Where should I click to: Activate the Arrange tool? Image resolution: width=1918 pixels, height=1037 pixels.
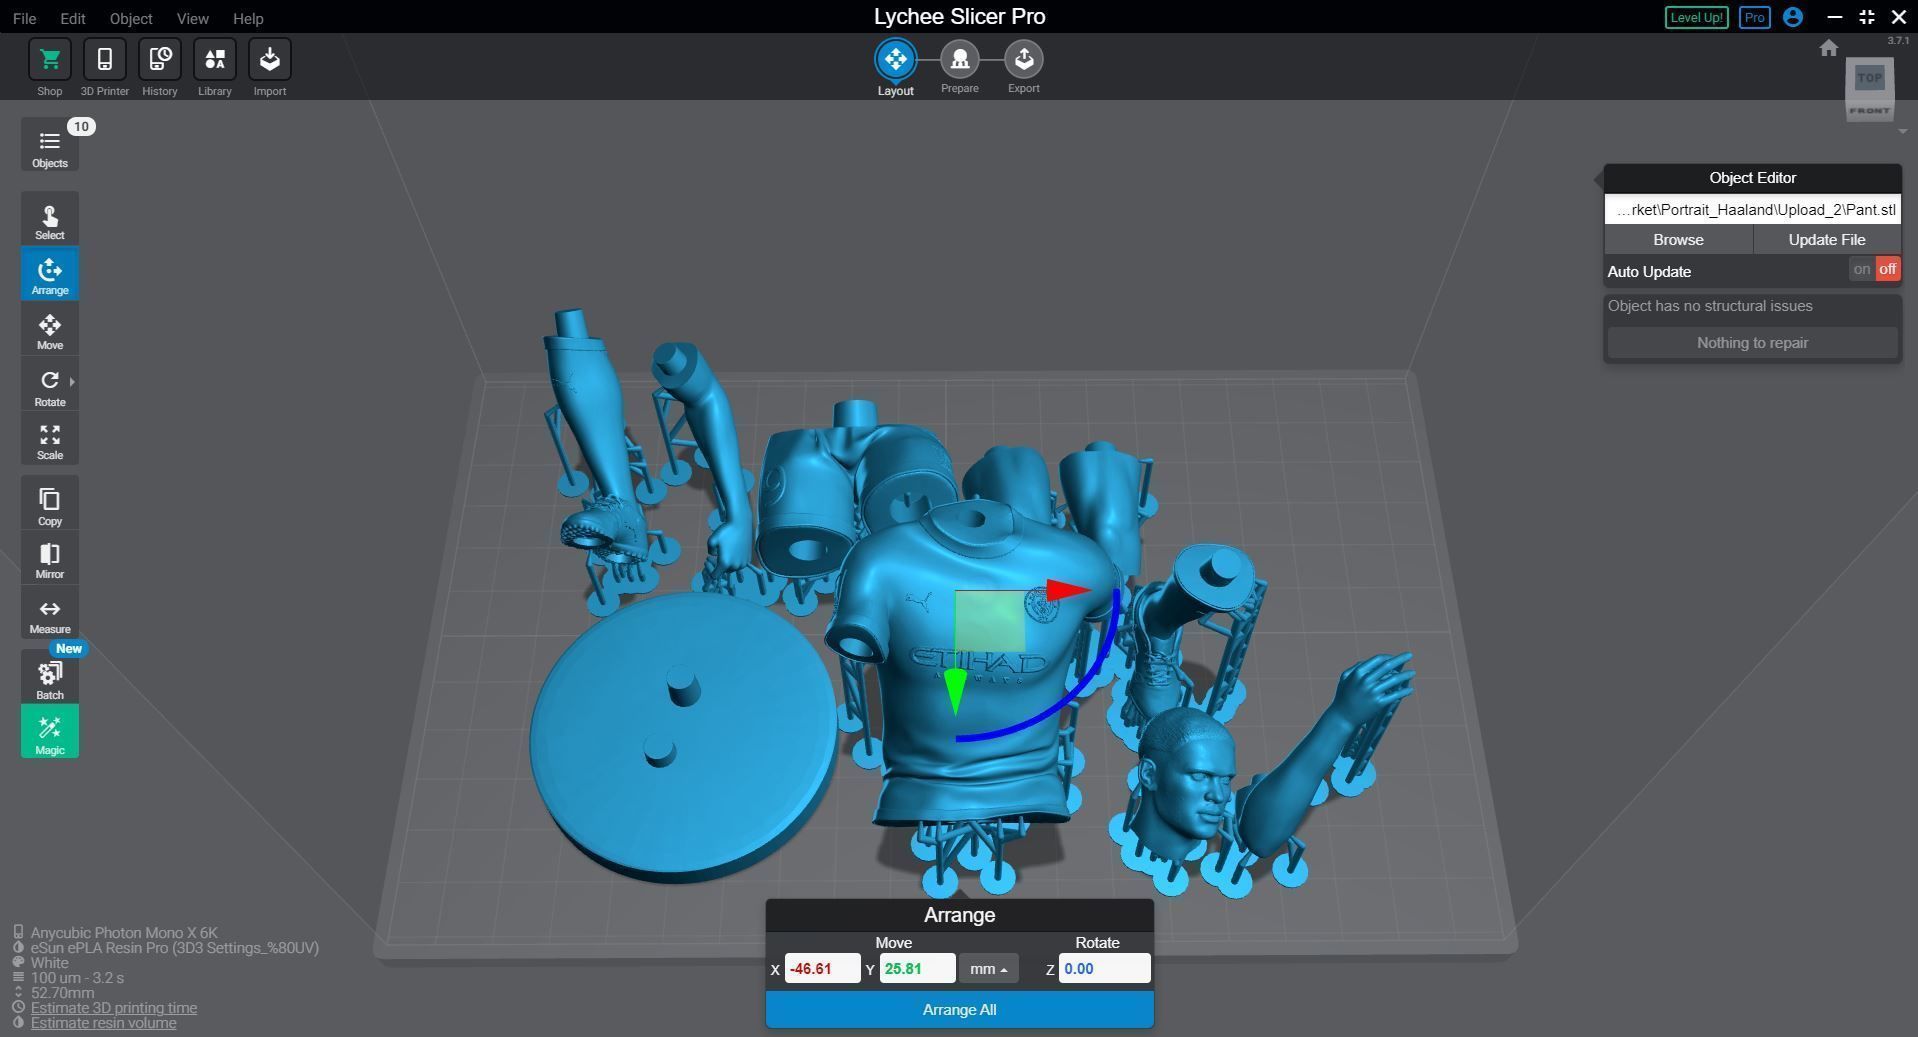[49, 274]
